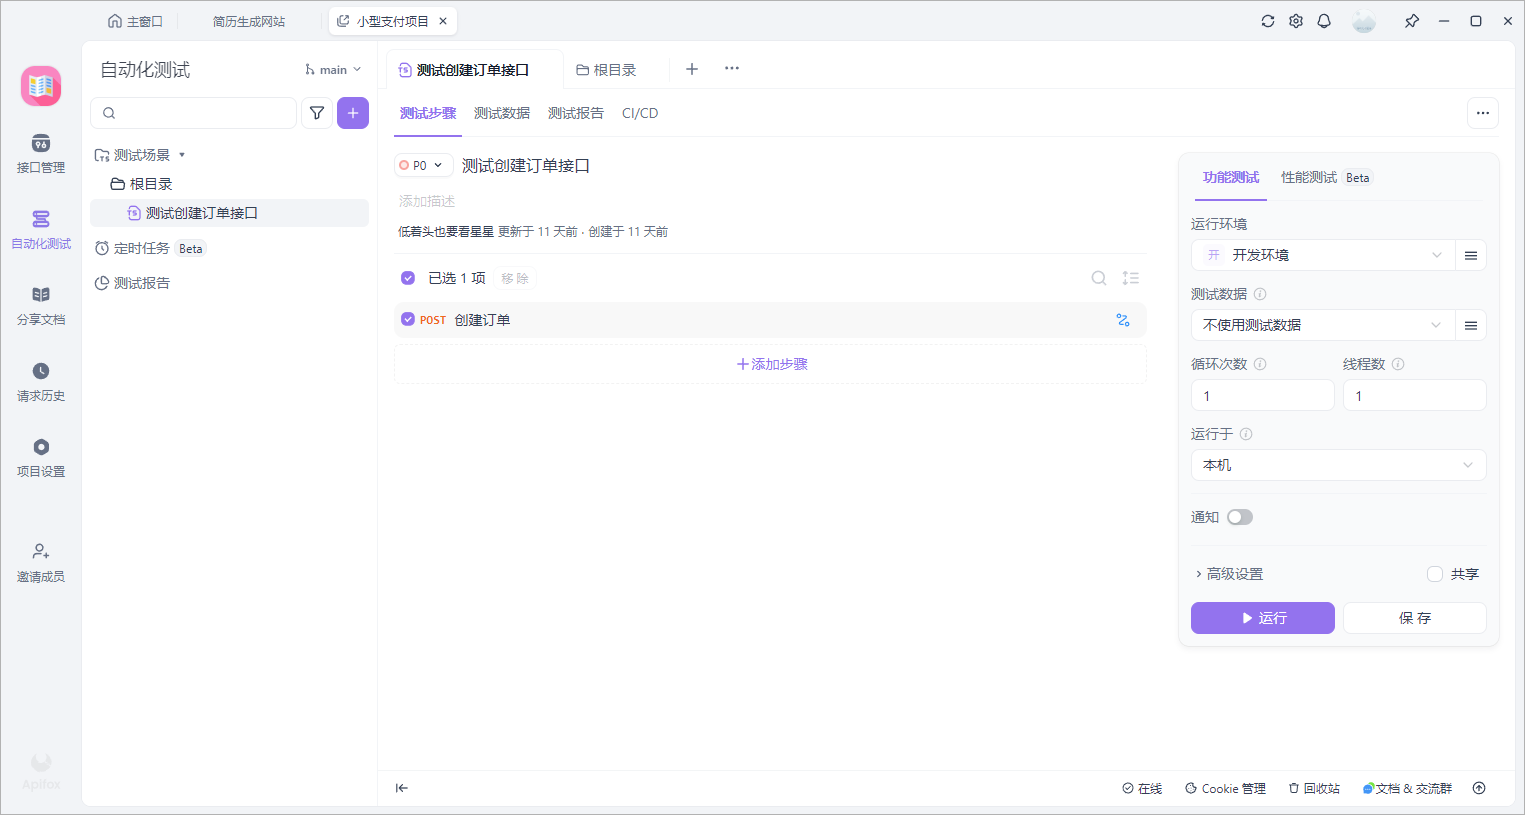1525x815 pixels.
Task: Open the notification bell
Action: point(1324,21)
